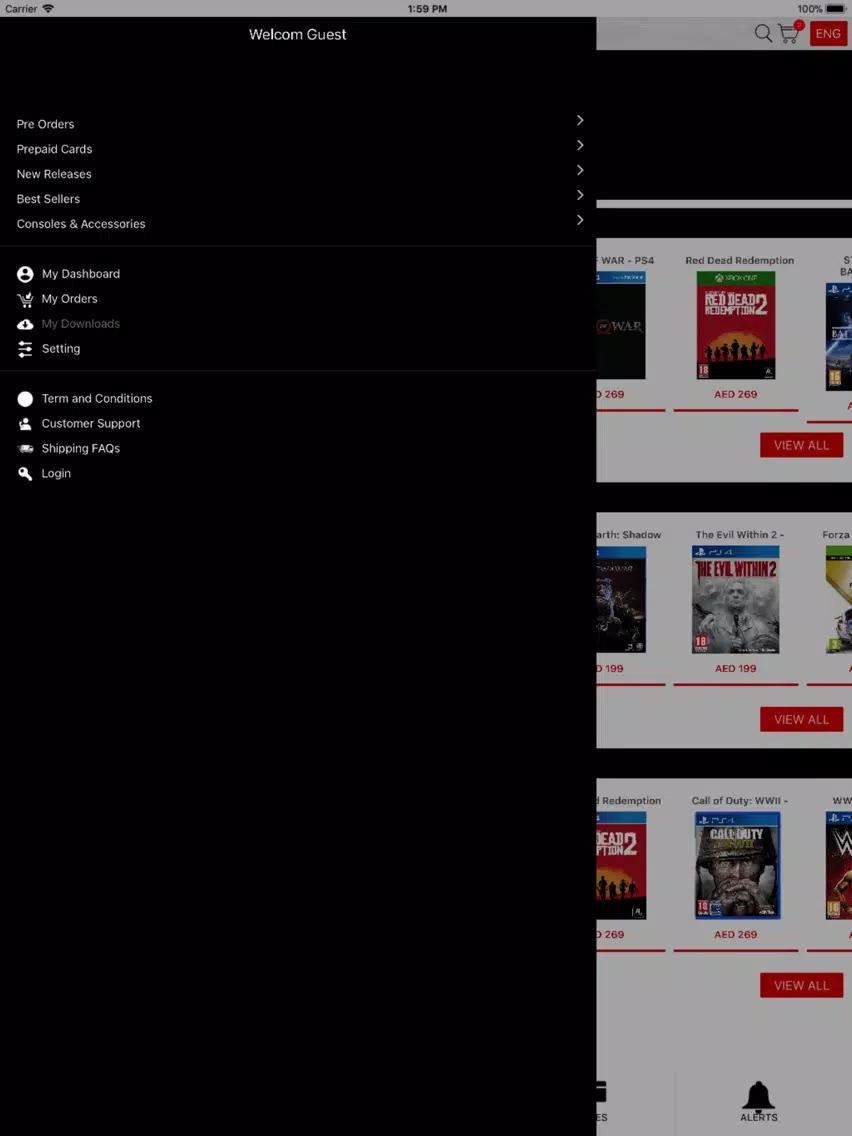
Task: Open the shopping cart icon
Action: (x=789, y=34)
